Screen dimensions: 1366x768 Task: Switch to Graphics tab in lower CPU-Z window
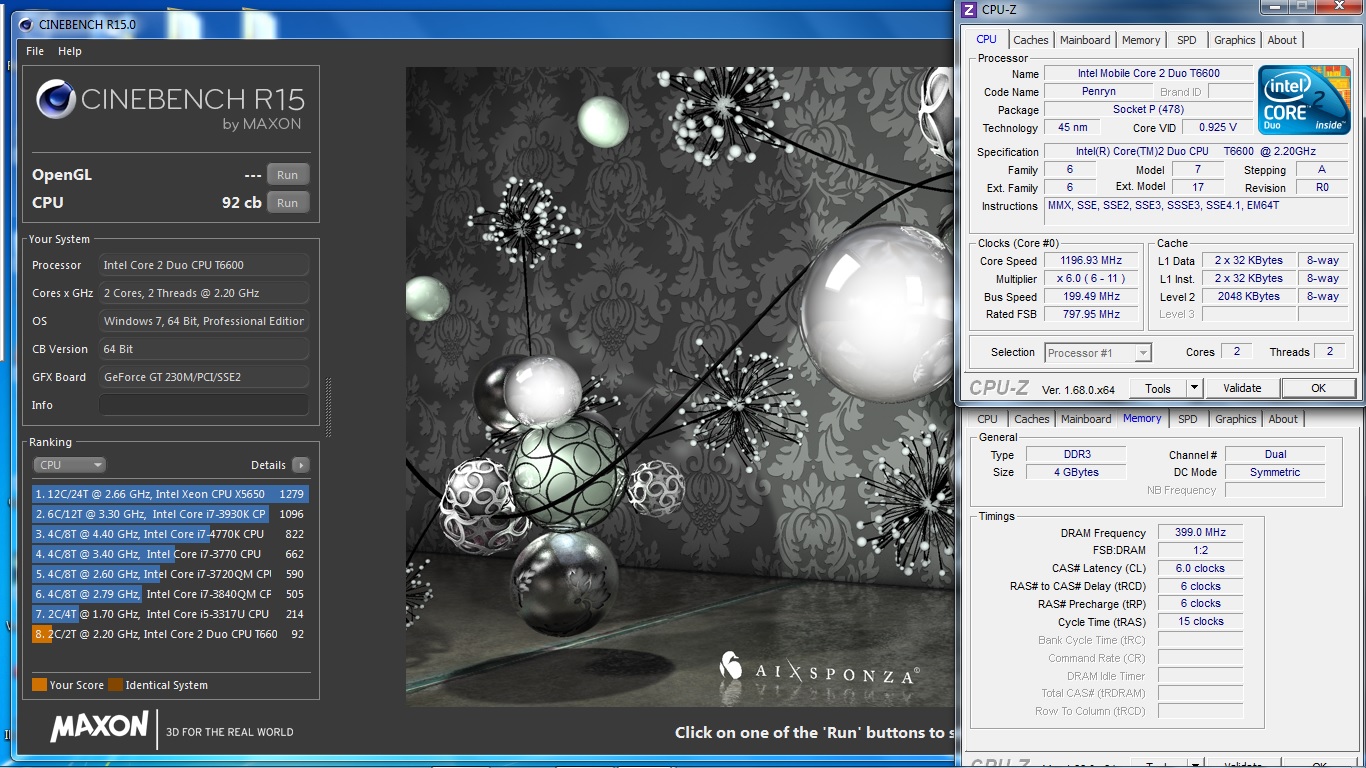click(1236, 419)
